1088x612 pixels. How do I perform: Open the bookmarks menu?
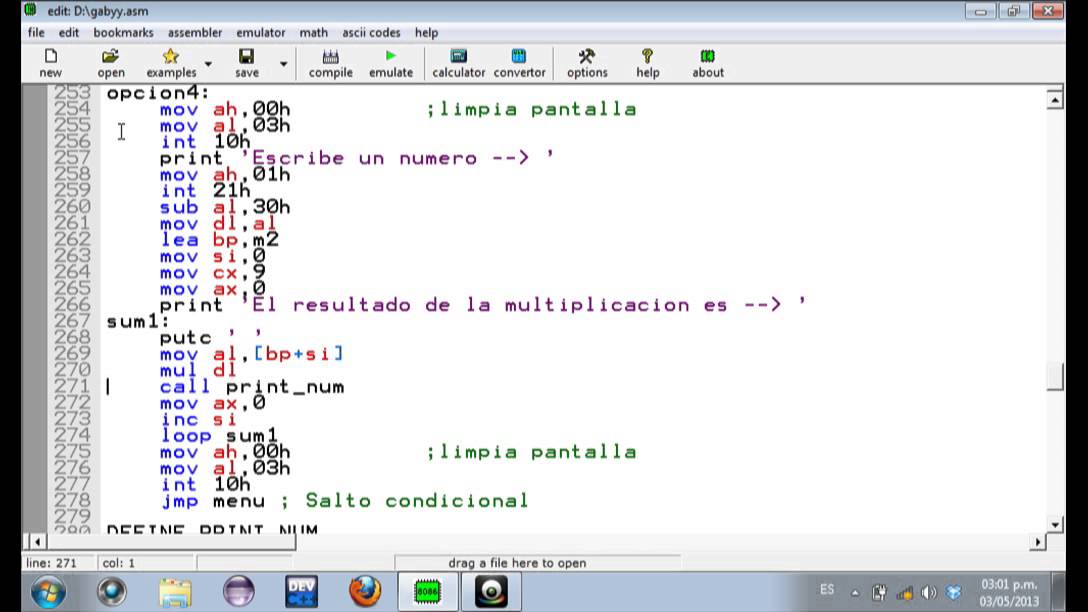pyautogui.click(x=124, y=33)
